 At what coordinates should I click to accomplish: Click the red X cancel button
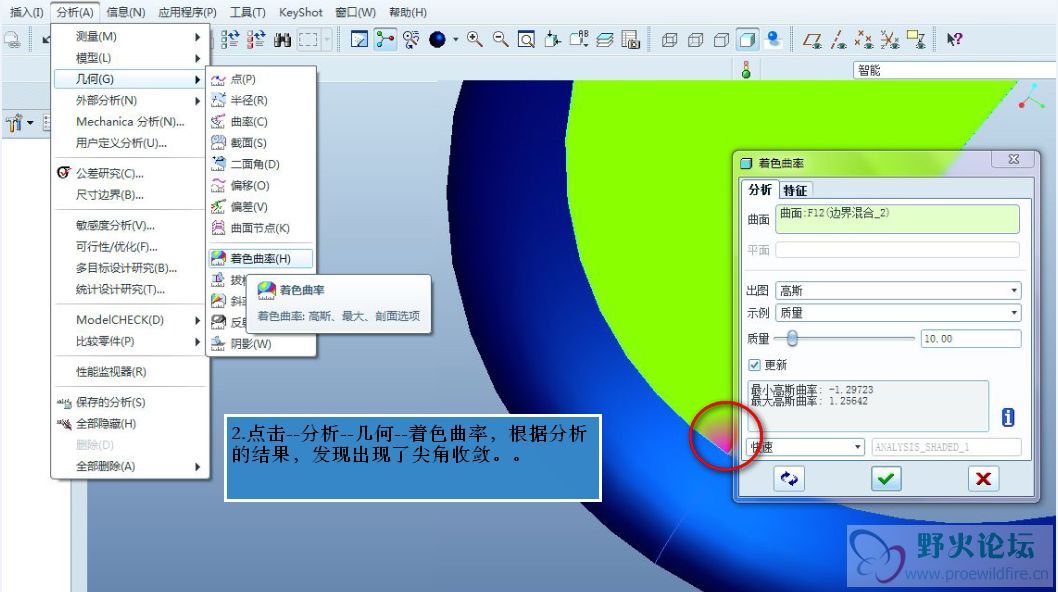click(983, 479)
